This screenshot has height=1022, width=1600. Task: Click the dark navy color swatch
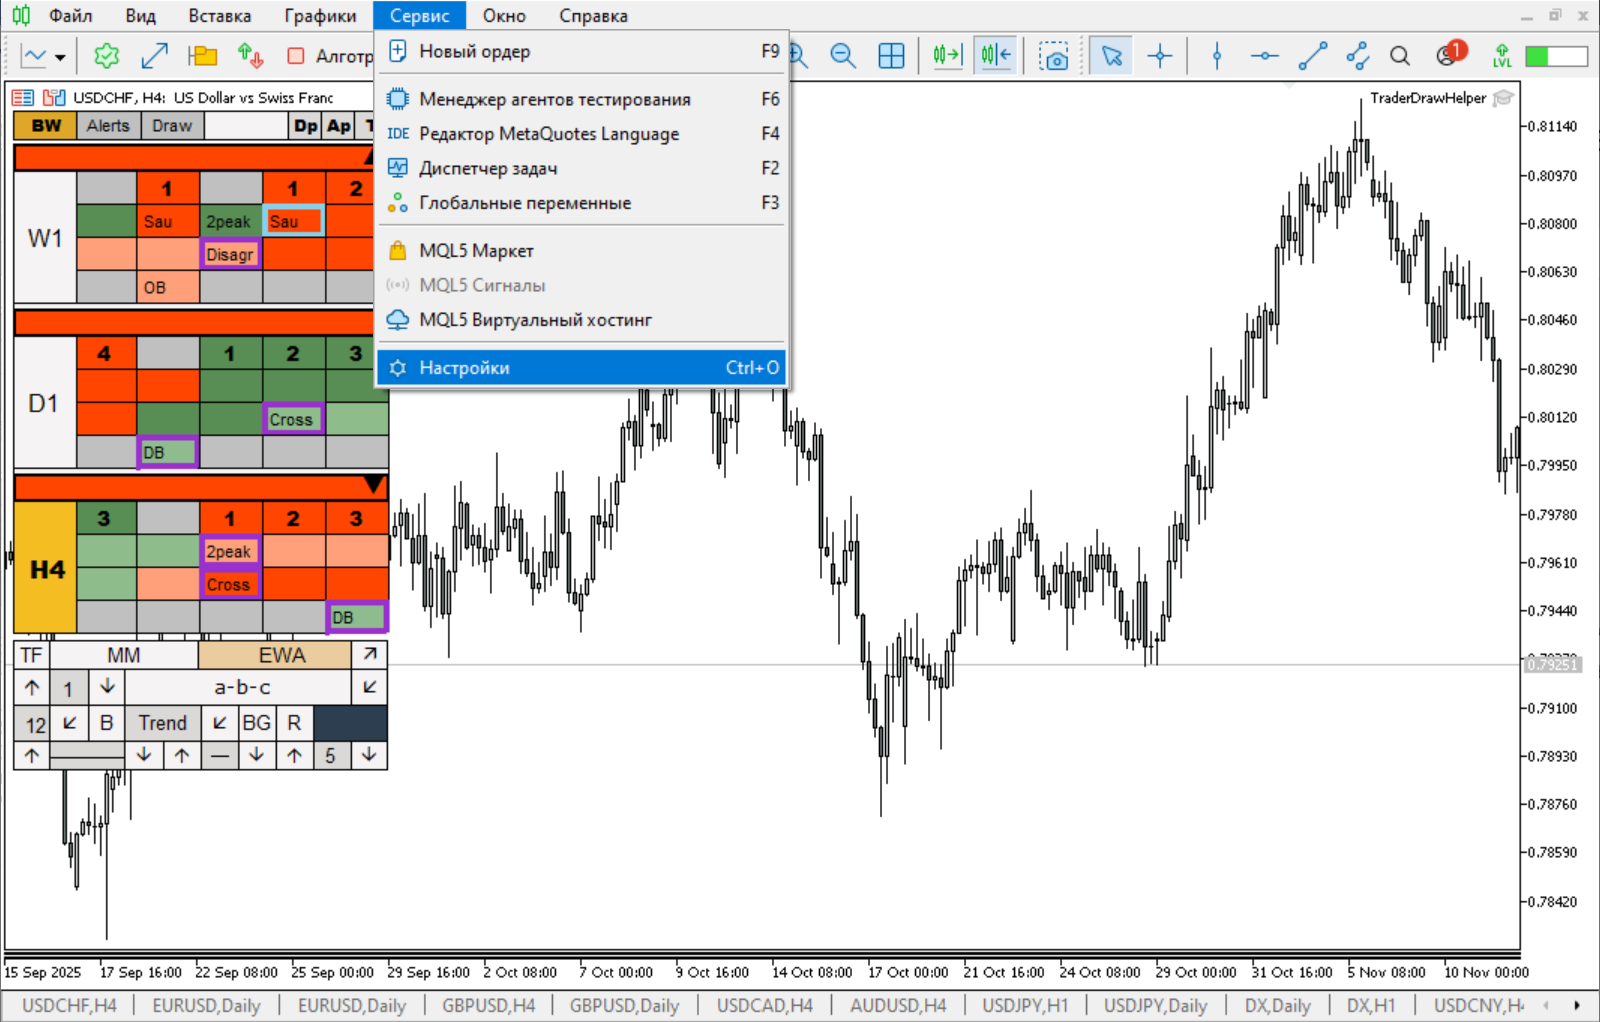351,723
